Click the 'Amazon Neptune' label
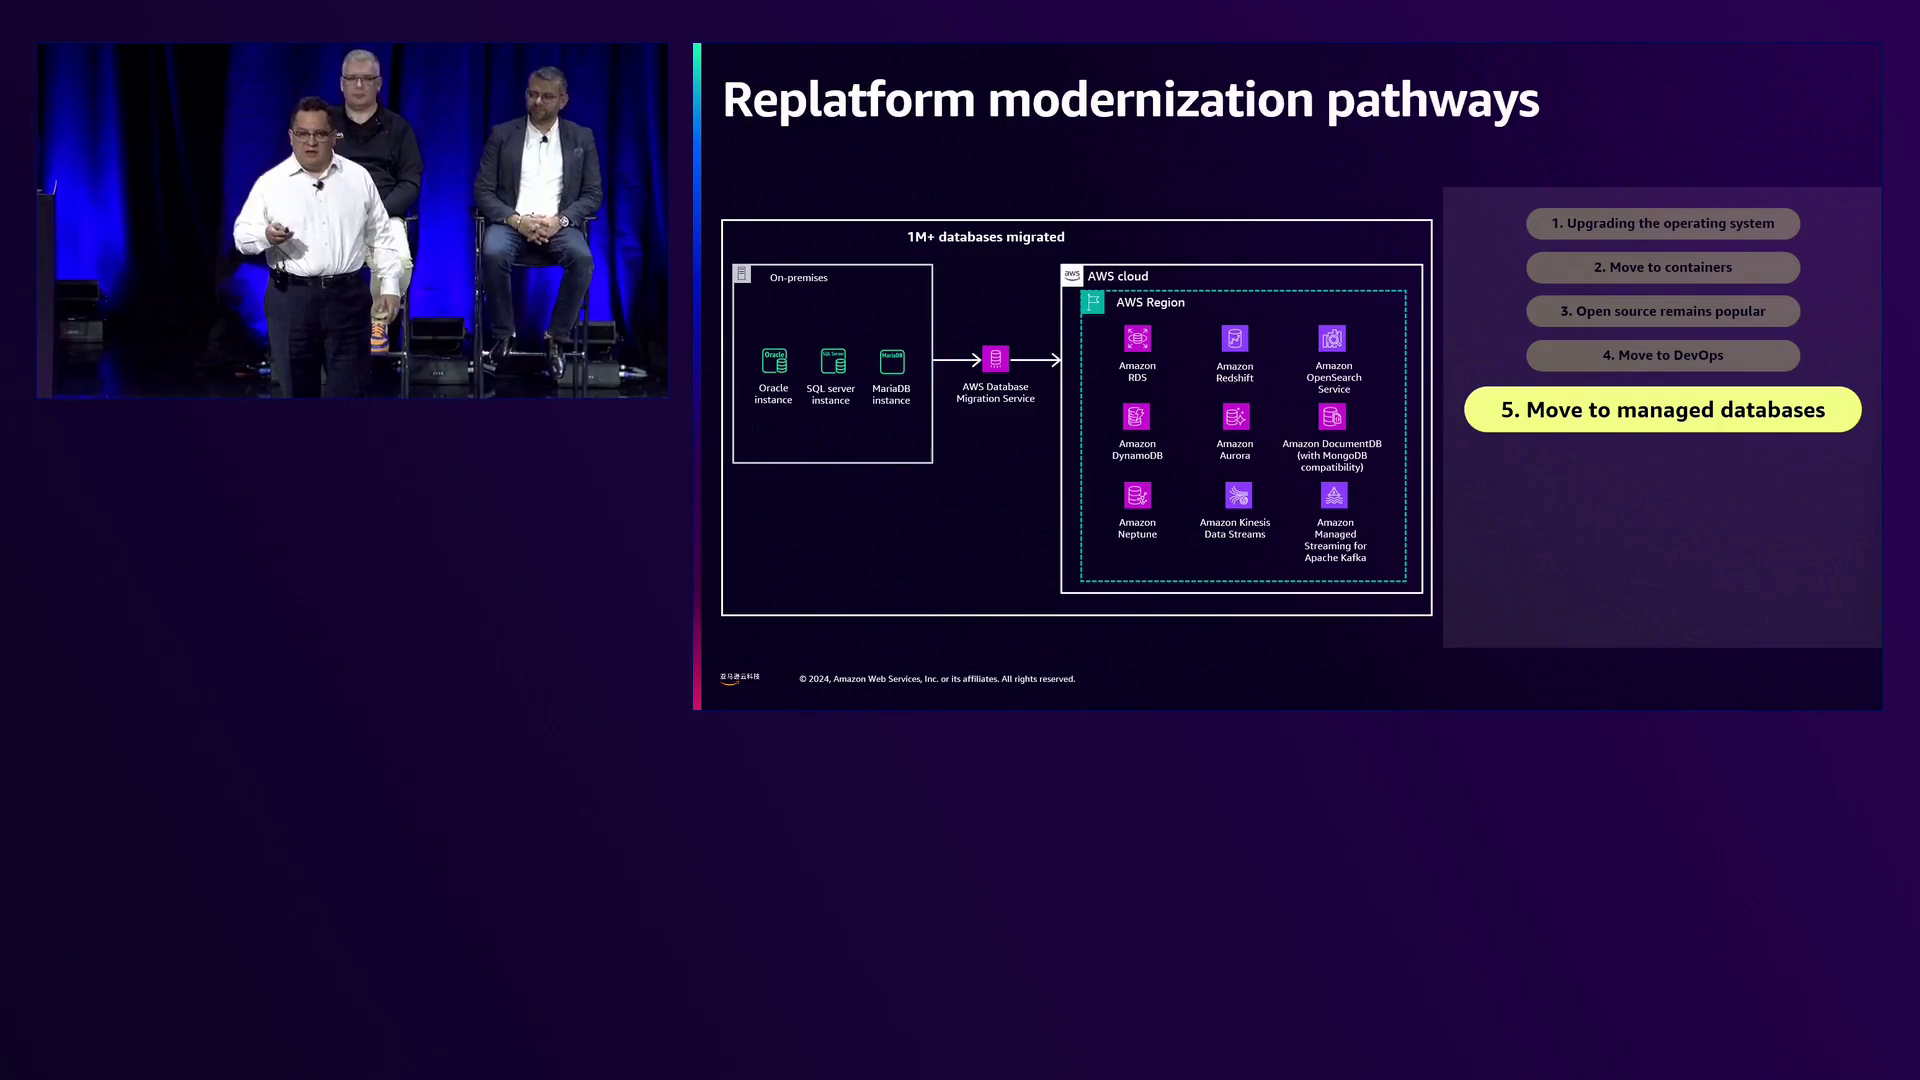 (x=1137, y=529)
